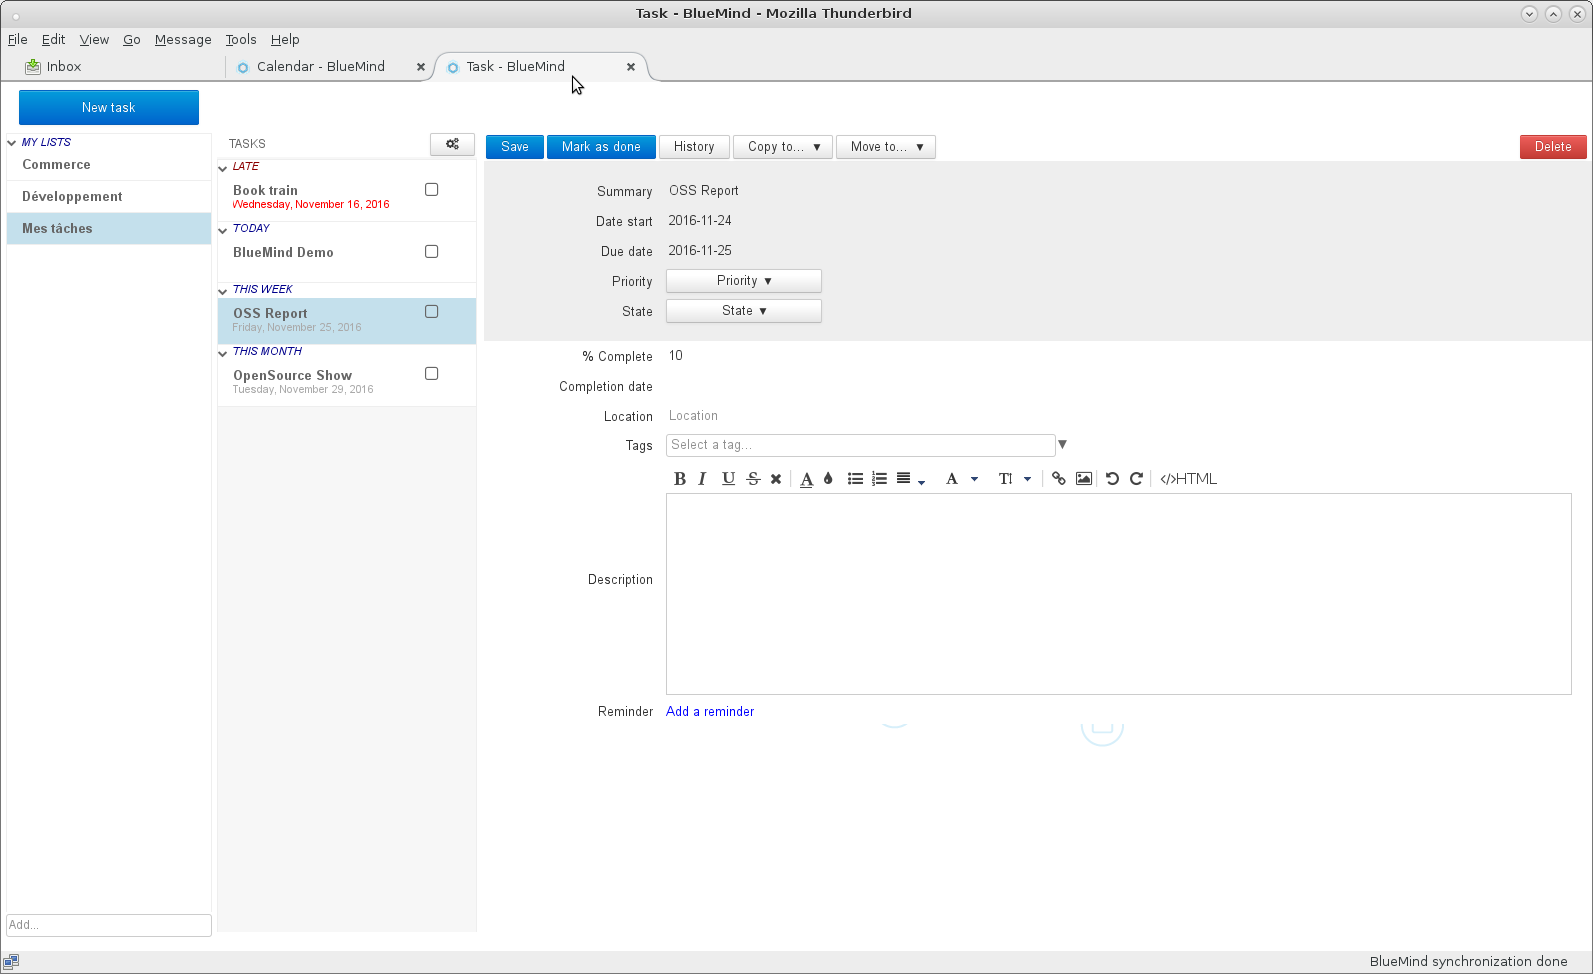
Task: Select the Mes tâches list
Action: click(x=109, y=229)
